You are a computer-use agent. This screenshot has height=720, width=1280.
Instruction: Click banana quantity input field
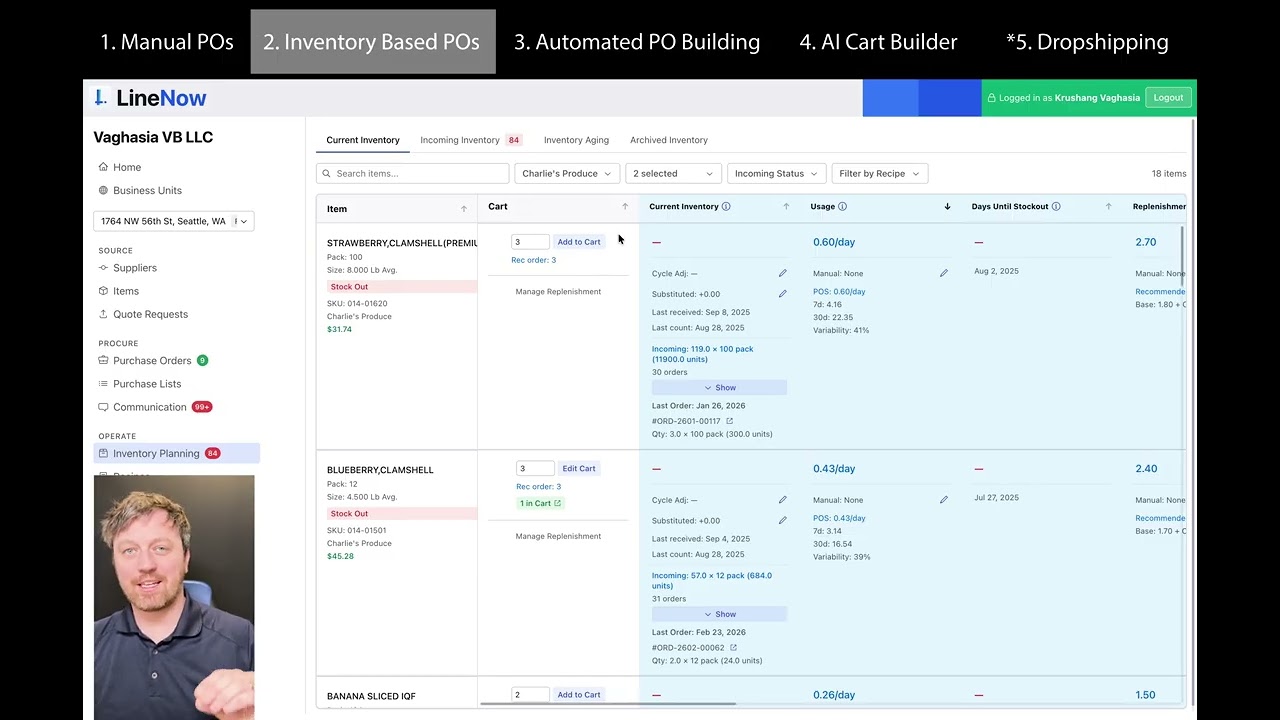point(530,695)
